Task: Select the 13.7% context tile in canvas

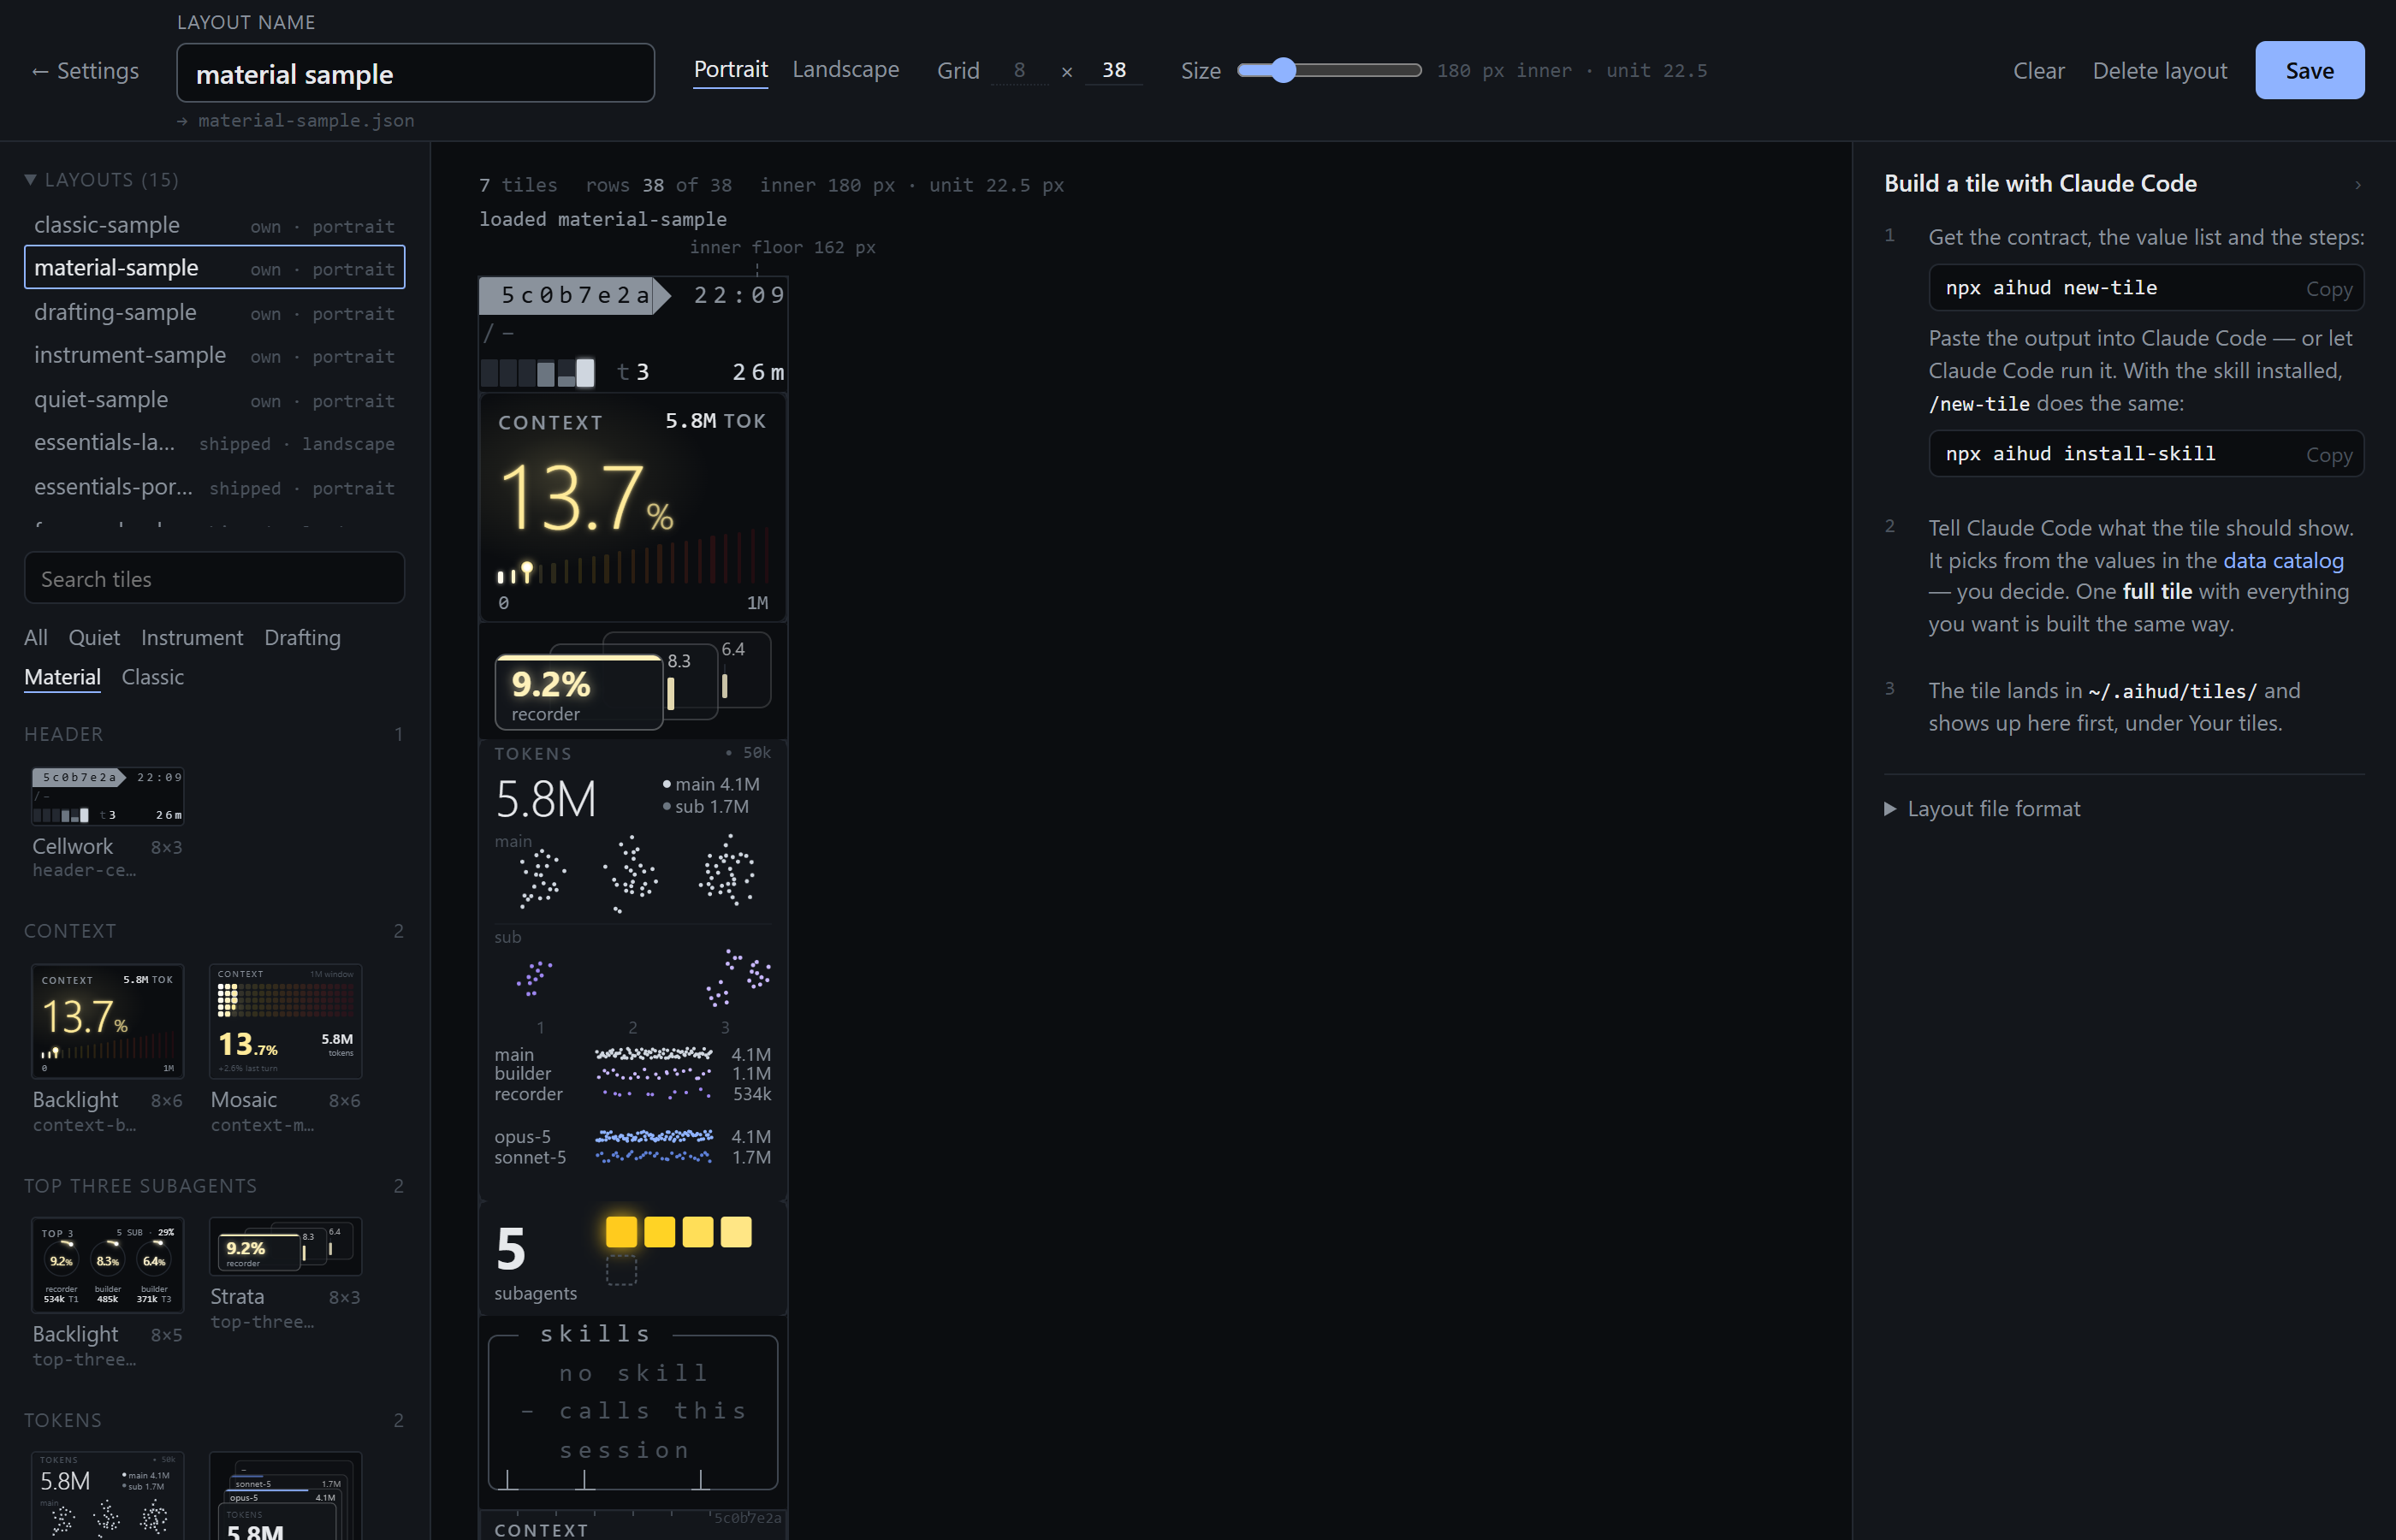Action: [x=633, y=507]
